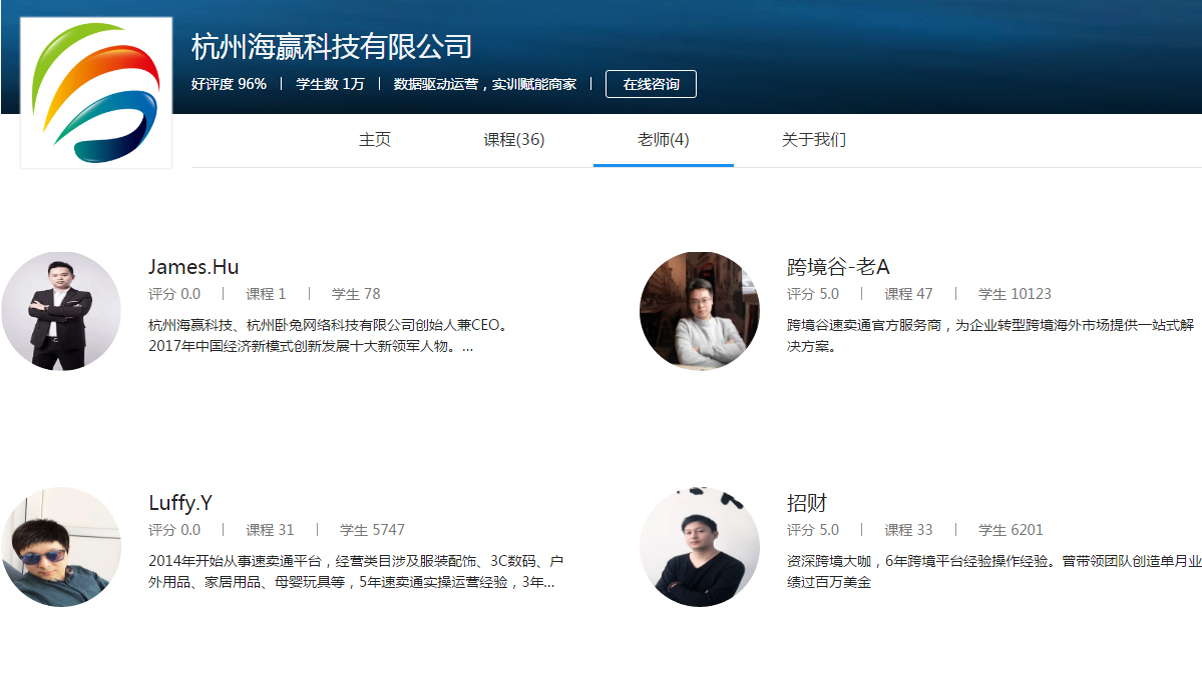Click 跨境谷-老A's 评分 5.0 rating
This screenshot has height=683, width=1202.
coord(813,294)
